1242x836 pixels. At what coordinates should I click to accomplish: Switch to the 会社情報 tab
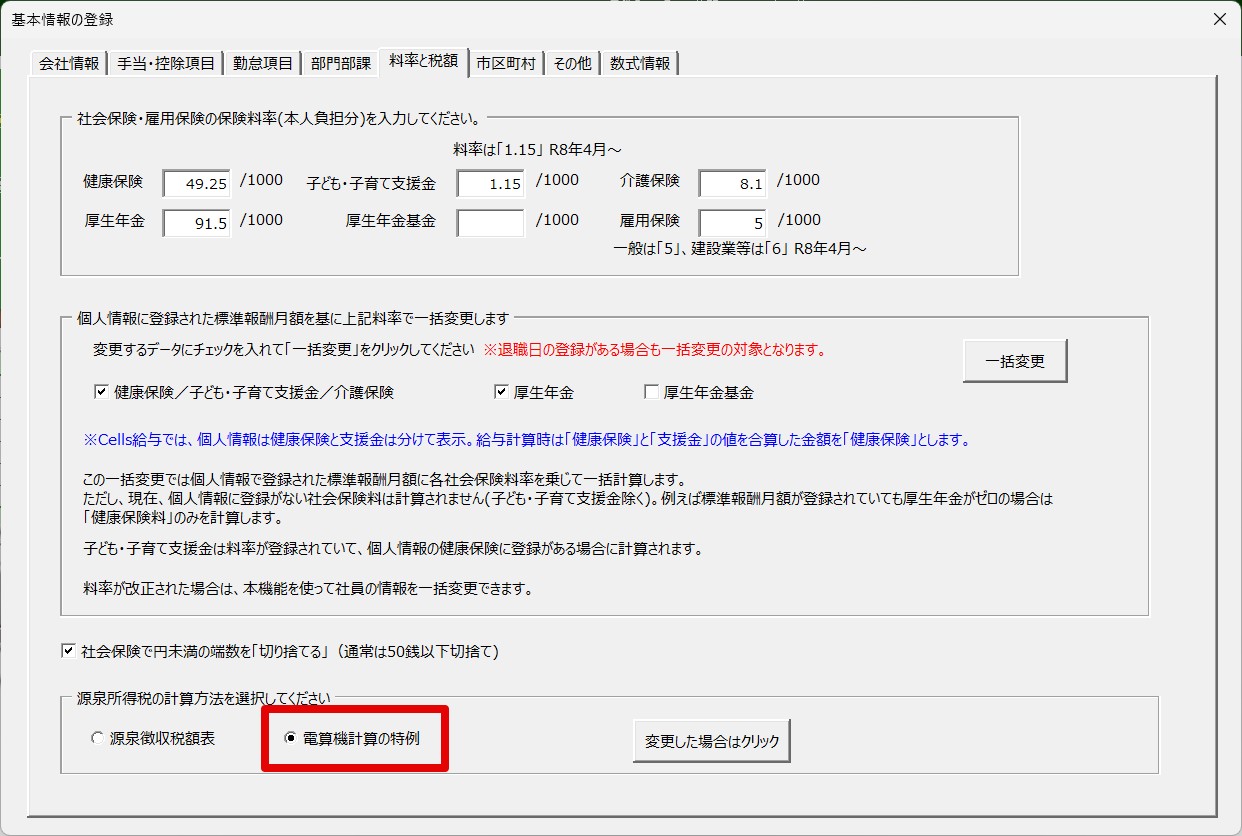click(69, 64)
